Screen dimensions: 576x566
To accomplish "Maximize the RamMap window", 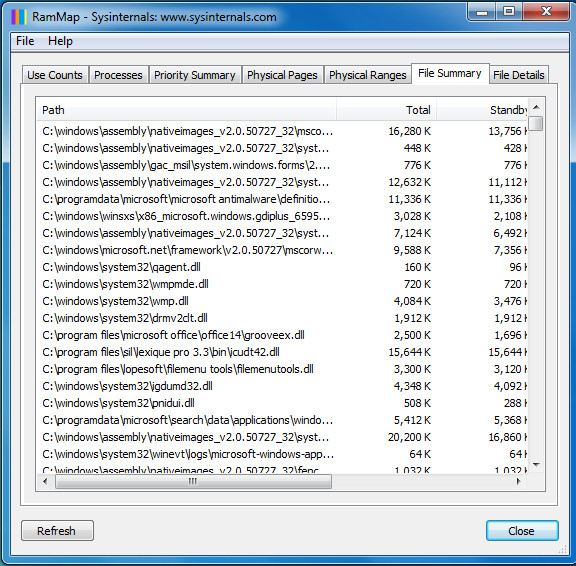I will pyautogui.click(x=509, y=12).
